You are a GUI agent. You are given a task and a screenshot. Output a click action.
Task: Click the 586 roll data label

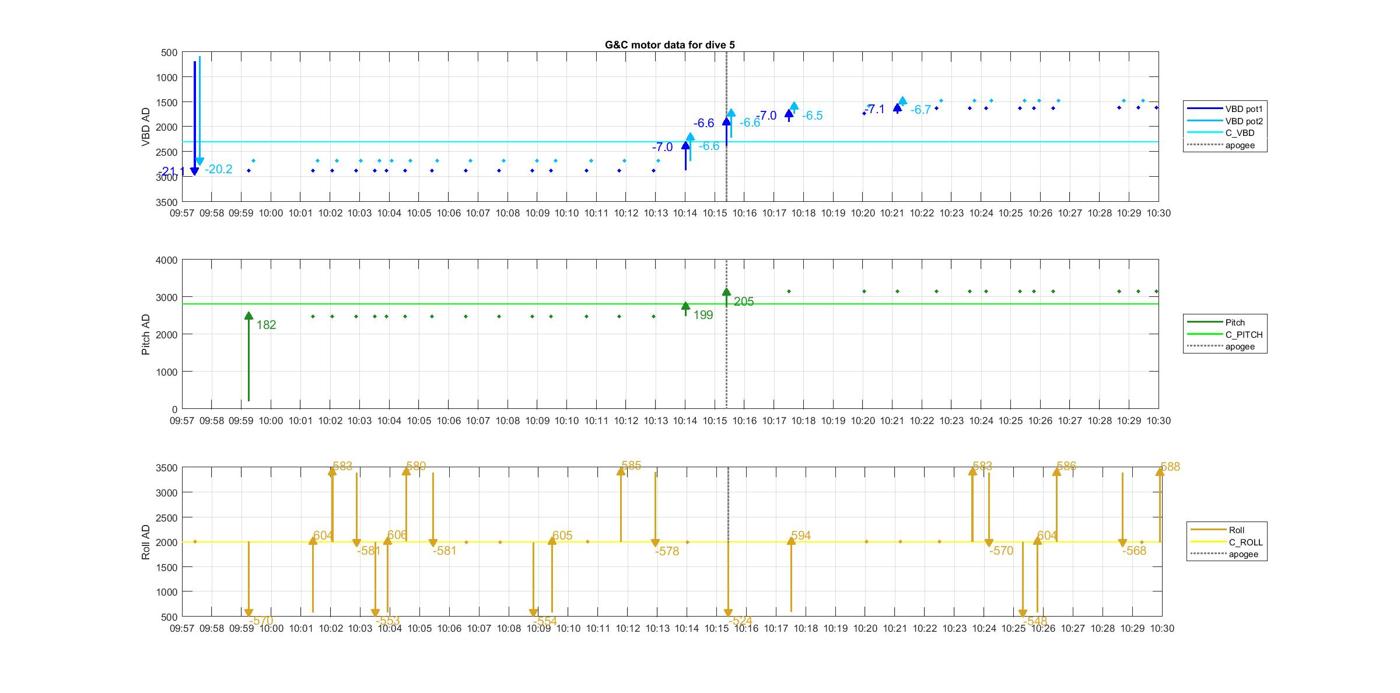click(1067, 466)
